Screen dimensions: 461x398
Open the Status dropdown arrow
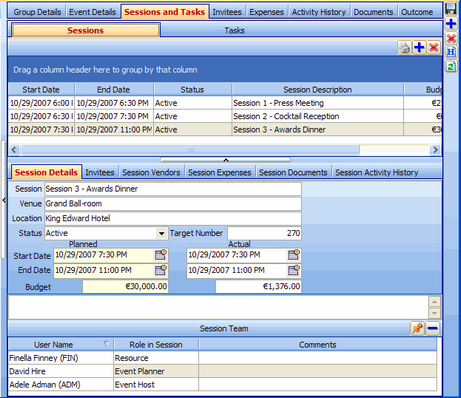162,233
